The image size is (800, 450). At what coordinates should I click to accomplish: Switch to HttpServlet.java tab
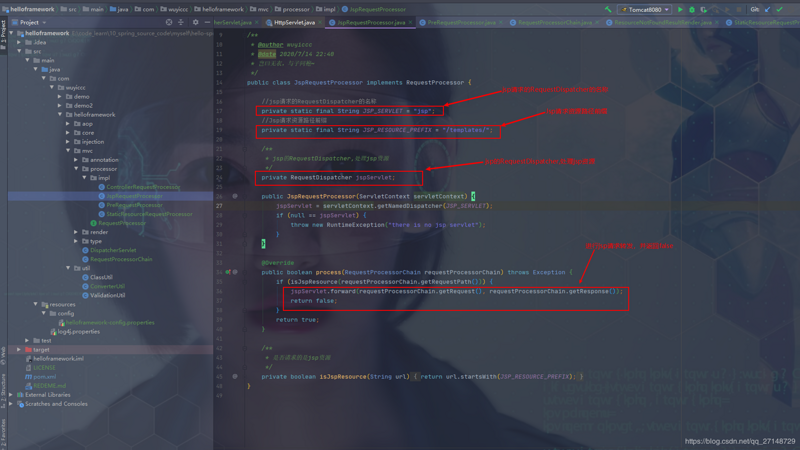[294, 22]
